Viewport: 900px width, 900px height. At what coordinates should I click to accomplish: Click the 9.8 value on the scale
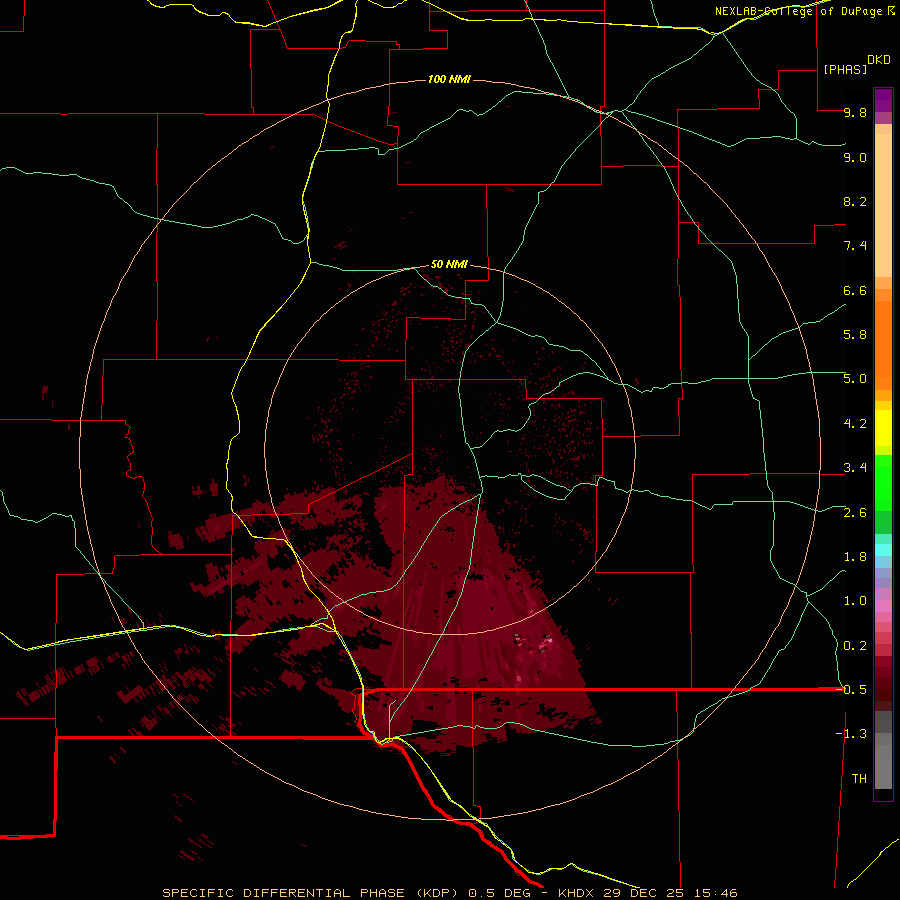[x=855, y=112]
